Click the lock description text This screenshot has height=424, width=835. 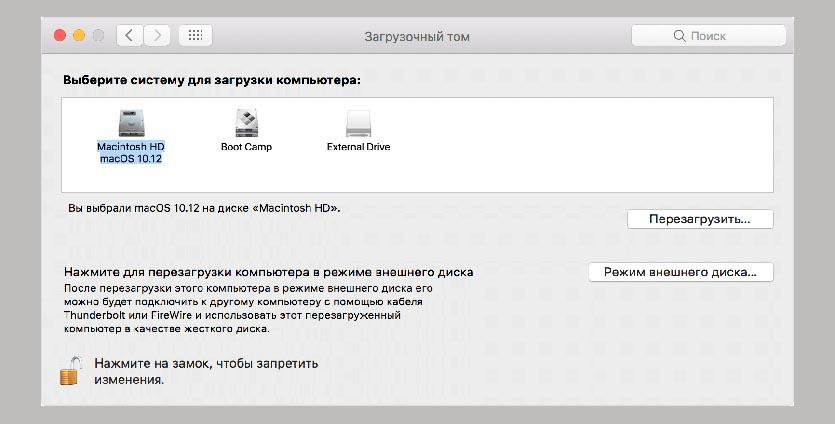[206, 371]
